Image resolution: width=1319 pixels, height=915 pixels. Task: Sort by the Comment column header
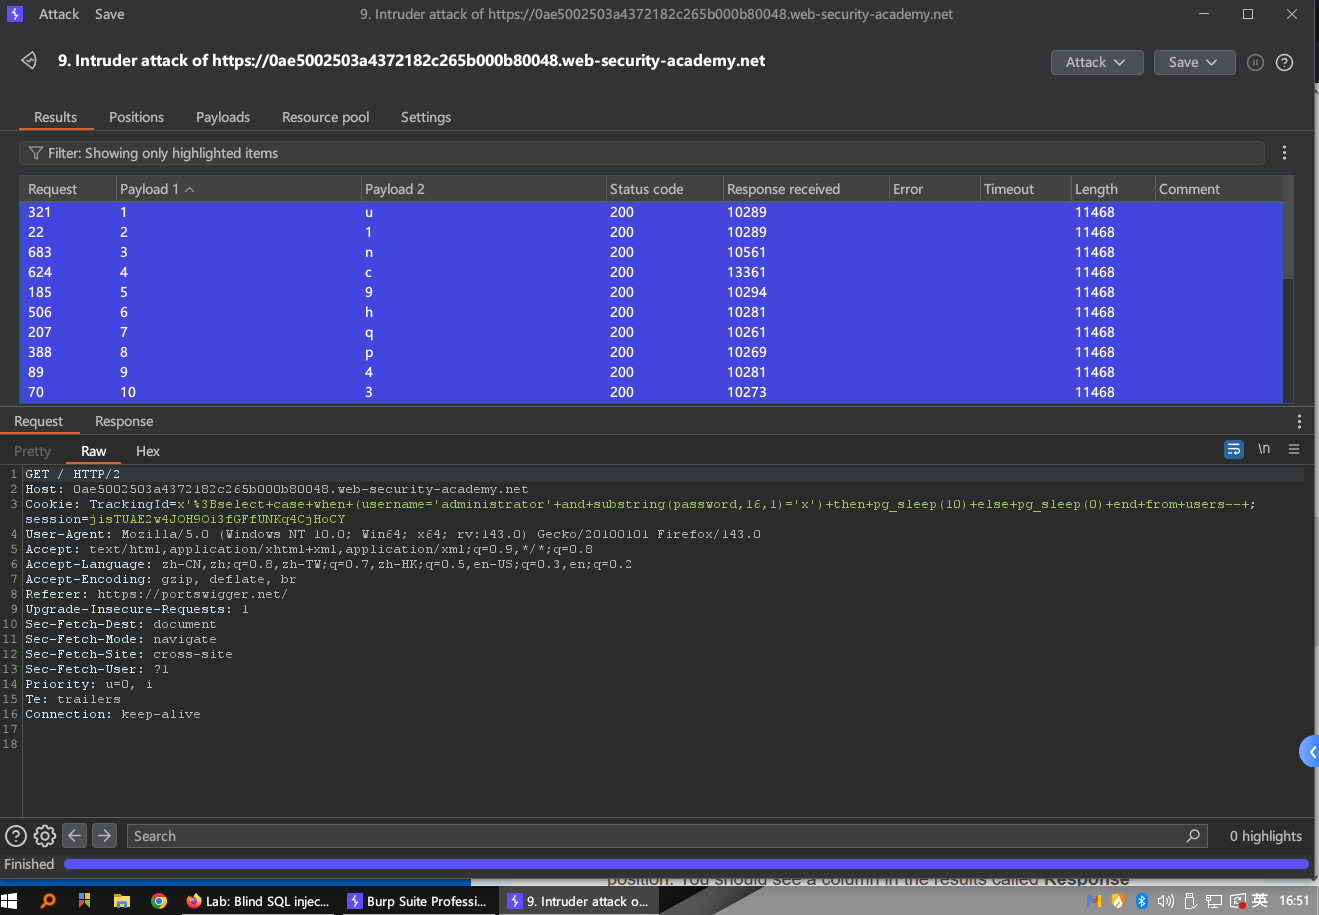1218,189
